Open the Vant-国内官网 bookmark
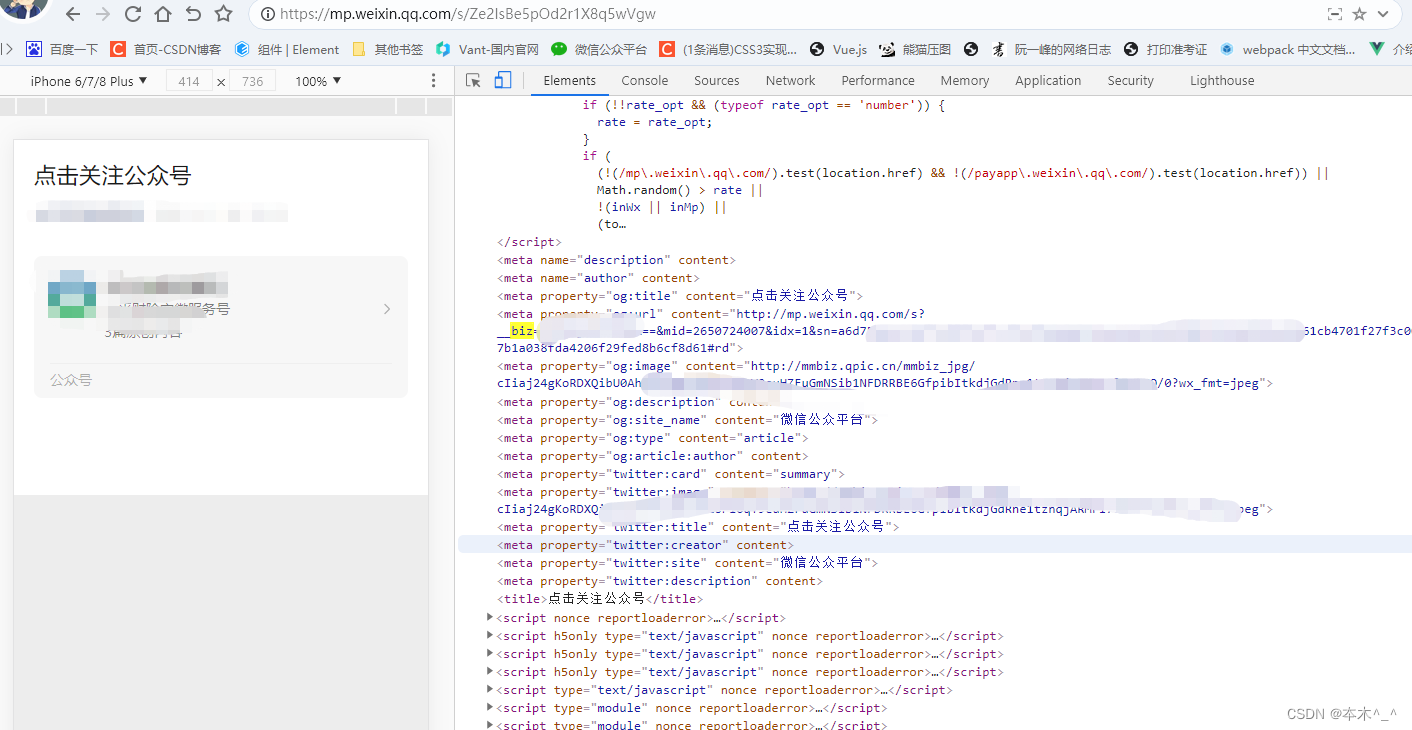The width and height of the screenshot is (1412, 730). tap(487, 49)
